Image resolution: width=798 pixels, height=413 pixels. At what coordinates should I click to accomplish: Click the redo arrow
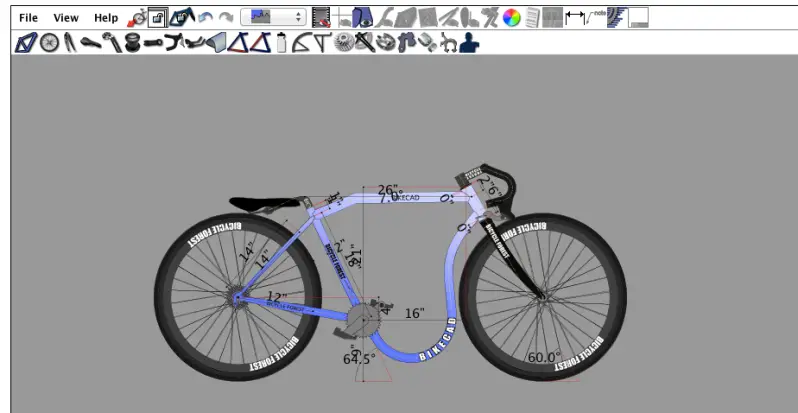[226, 18]
